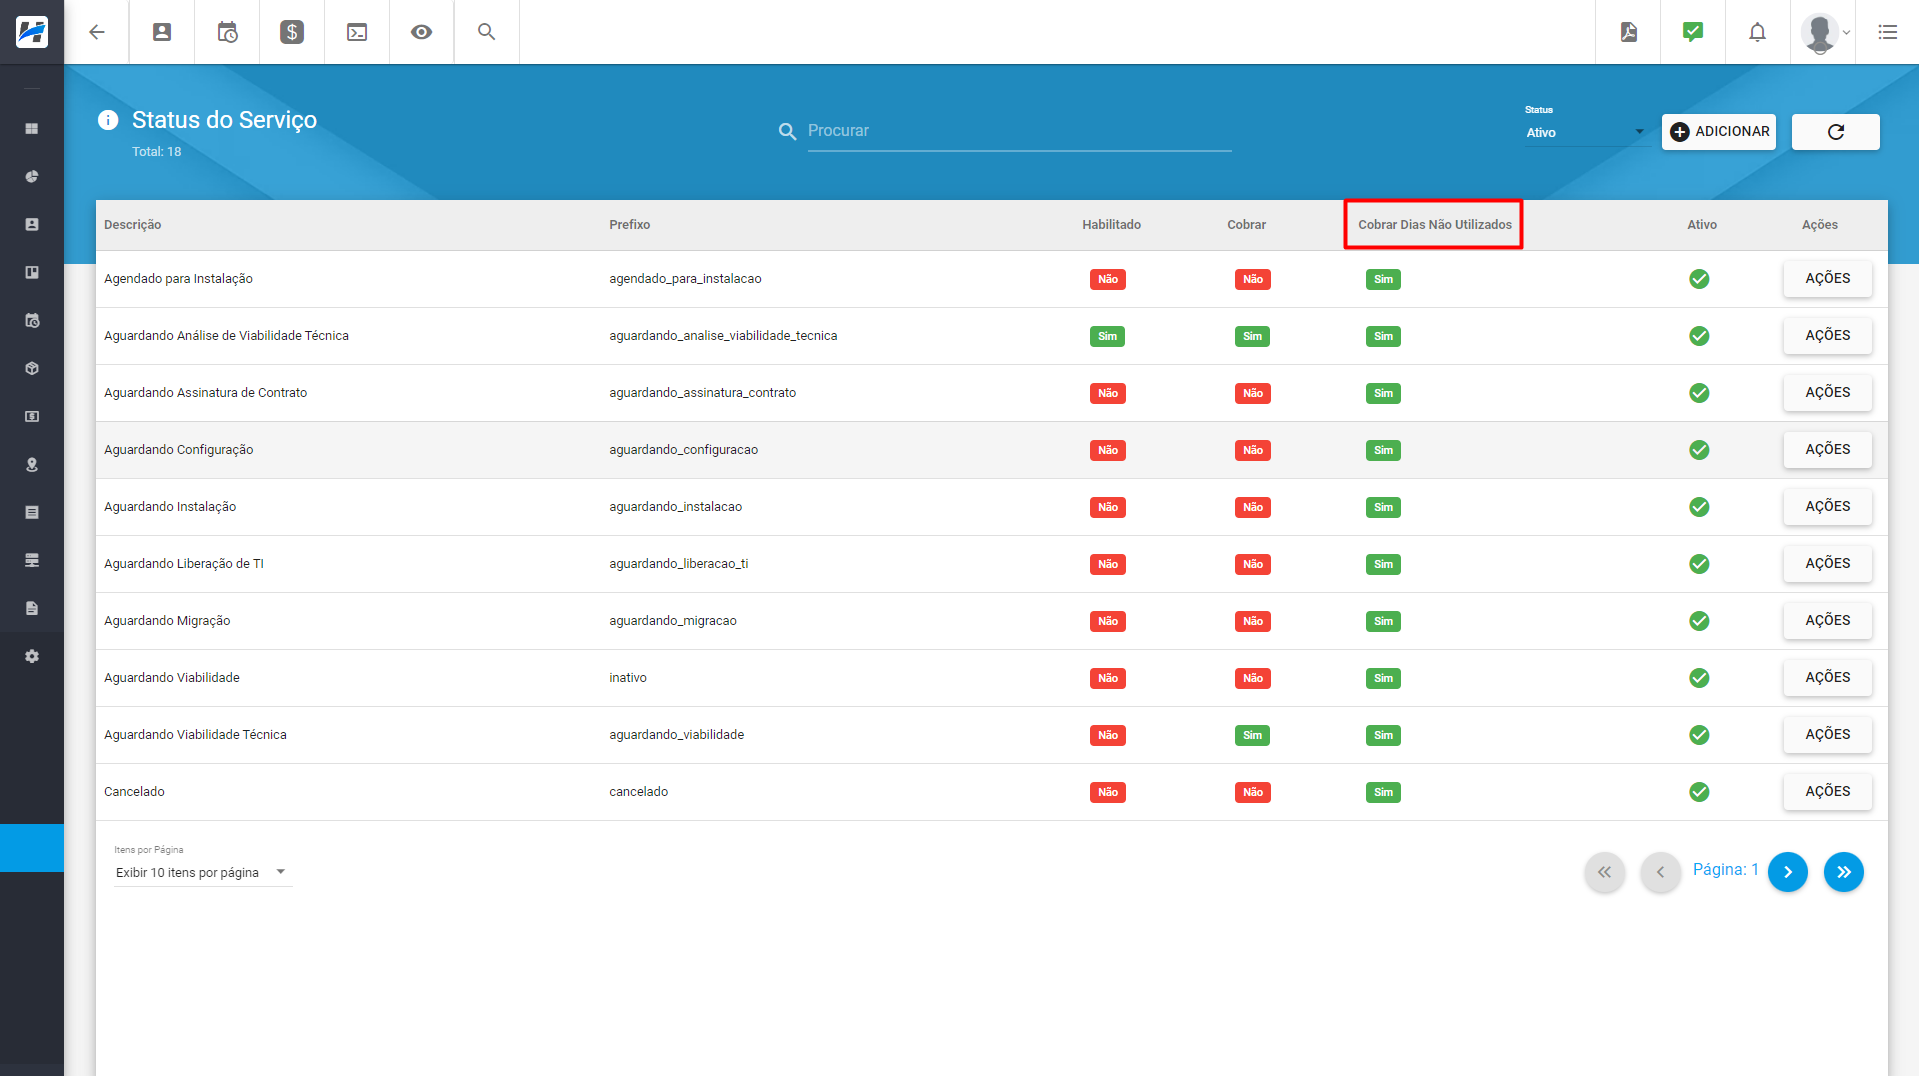The width and height of the screenshot is (1919, 1076).
Task: Sort by Descrição column header
Action: pos(132,225)
